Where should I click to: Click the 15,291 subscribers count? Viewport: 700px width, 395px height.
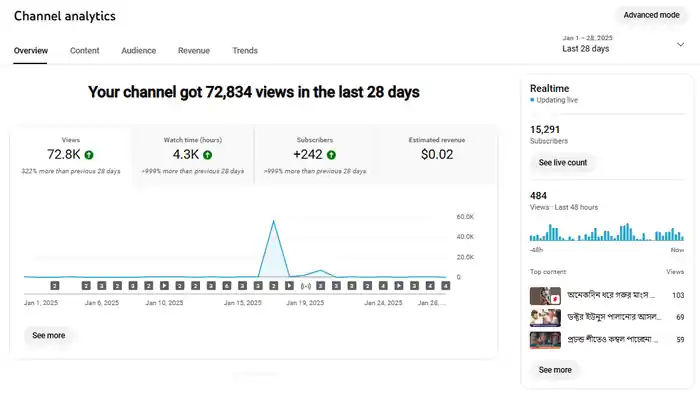click(545, 129)
